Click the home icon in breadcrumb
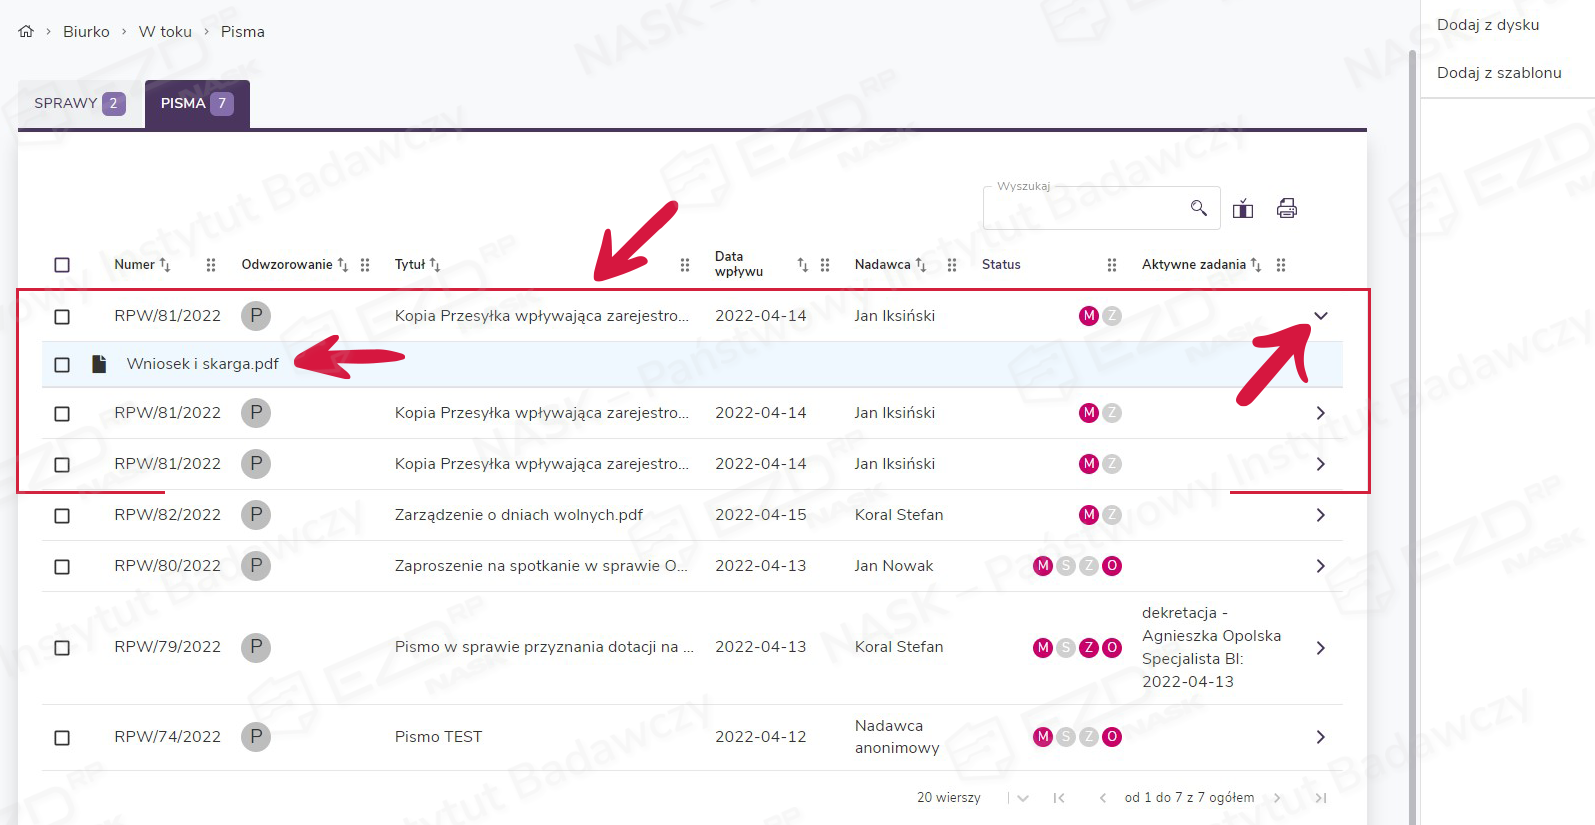Viewport: 1595px width, 825px height. [x=26, y=32]
